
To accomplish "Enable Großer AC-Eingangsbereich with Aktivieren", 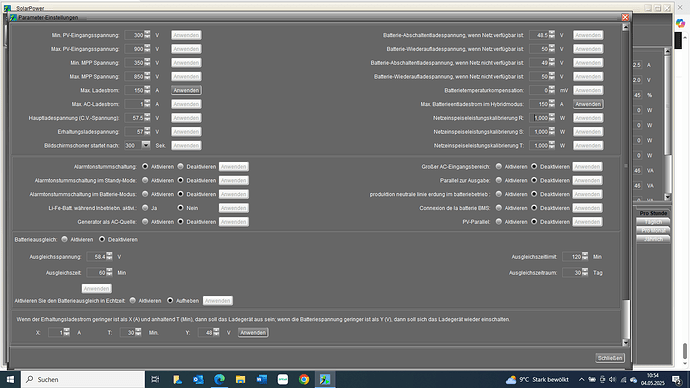I will 499,167.
